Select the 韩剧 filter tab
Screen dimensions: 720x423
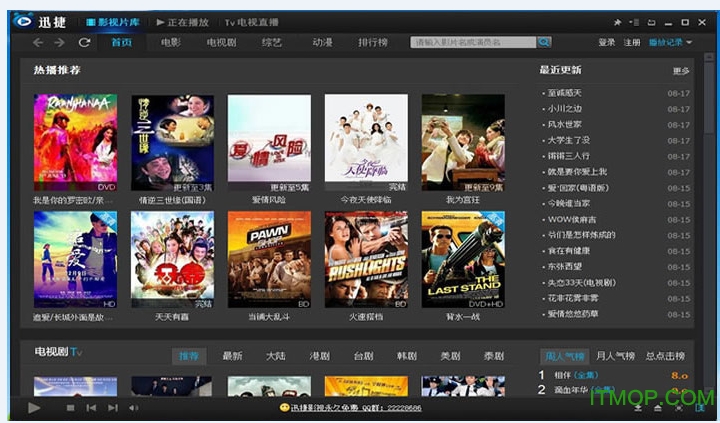407,356
